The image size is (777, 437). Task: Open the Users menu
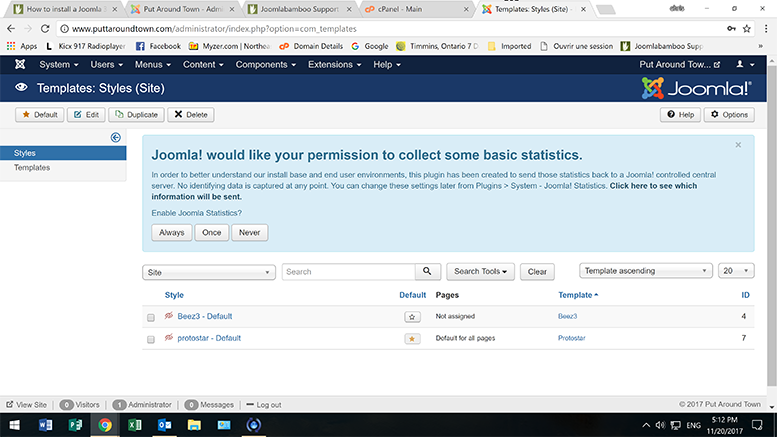pos(106,64)
